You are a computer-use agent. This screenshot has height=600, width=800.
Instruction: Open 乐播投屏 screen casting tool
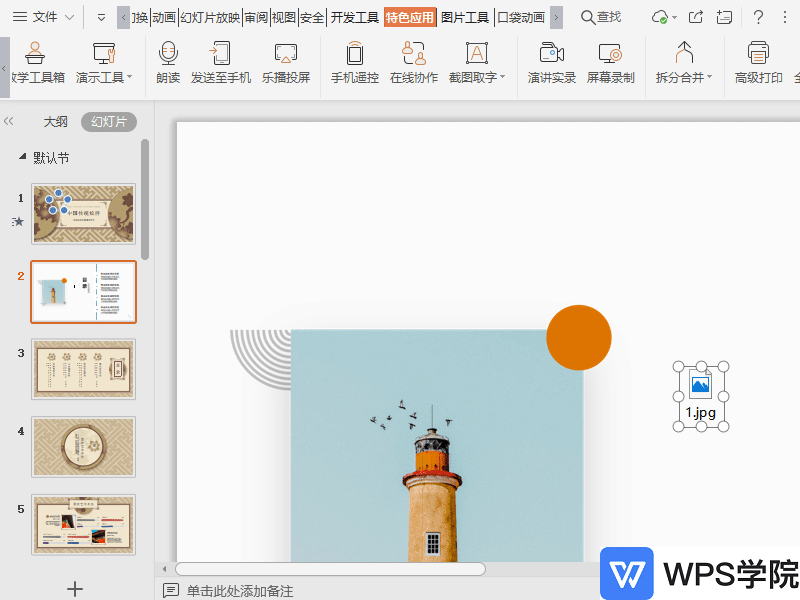click(286, 62)
